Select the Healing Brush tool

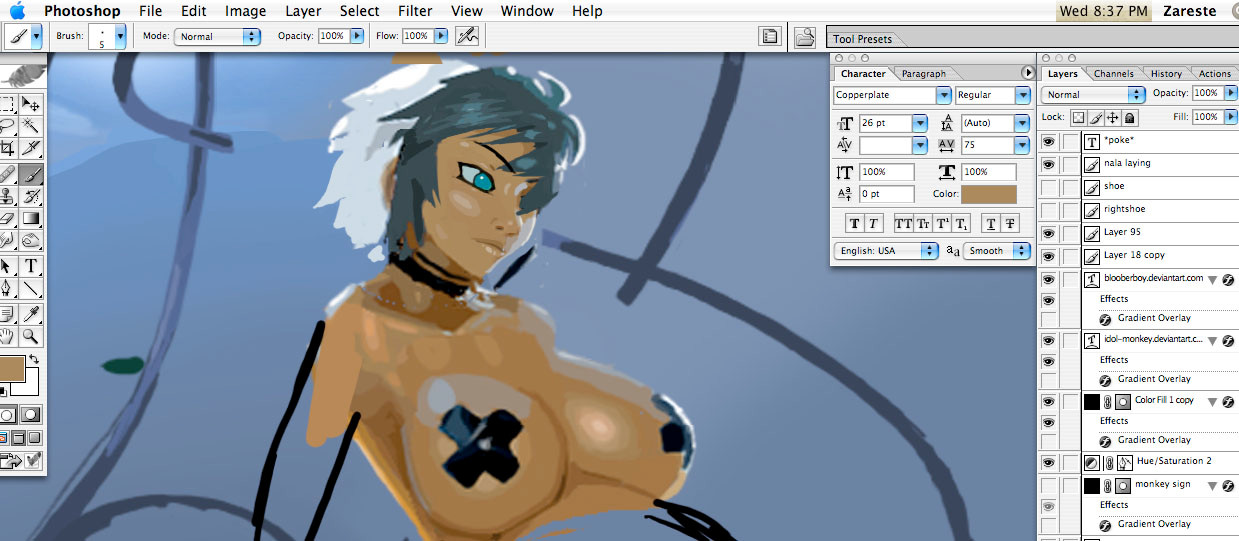7,174
